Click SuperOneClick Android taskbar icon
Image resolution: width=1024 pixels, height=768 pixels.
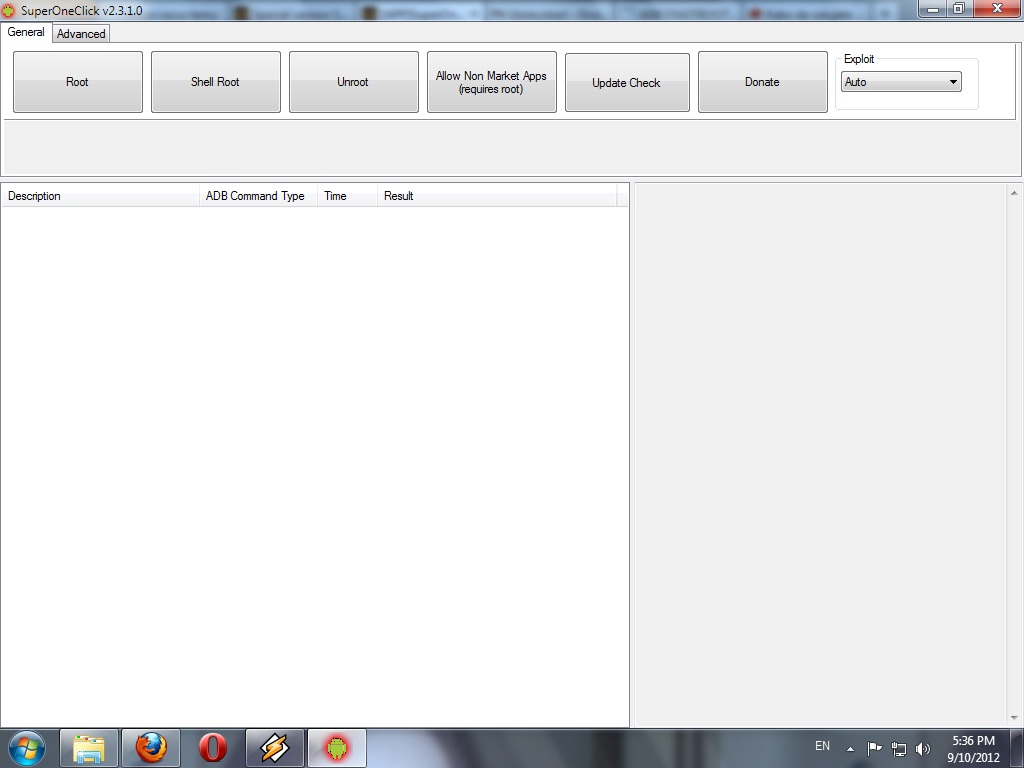336,748
